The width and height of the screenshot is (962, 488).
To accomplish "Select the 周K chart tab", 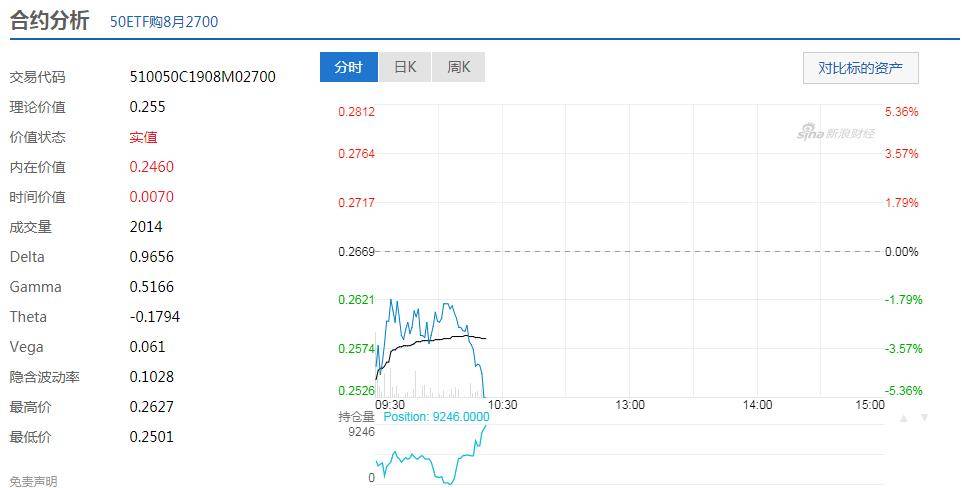I will tap(459, 67).
